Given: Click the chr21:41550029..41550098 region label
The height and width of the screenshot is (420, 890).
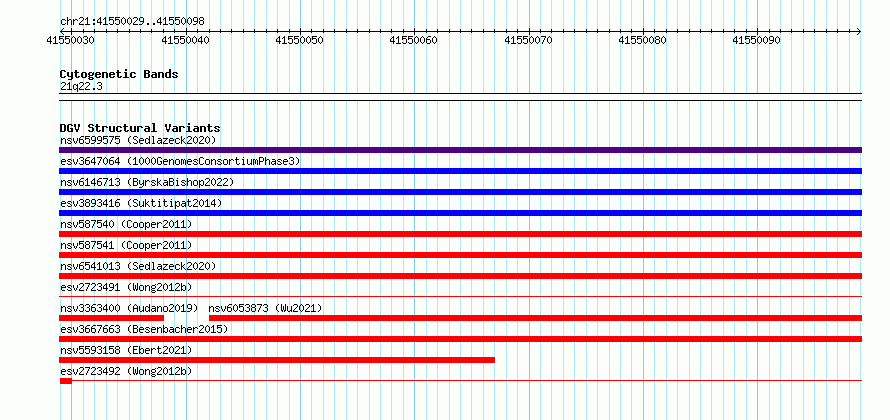Looking at the screenshot, I should (132, 22).
